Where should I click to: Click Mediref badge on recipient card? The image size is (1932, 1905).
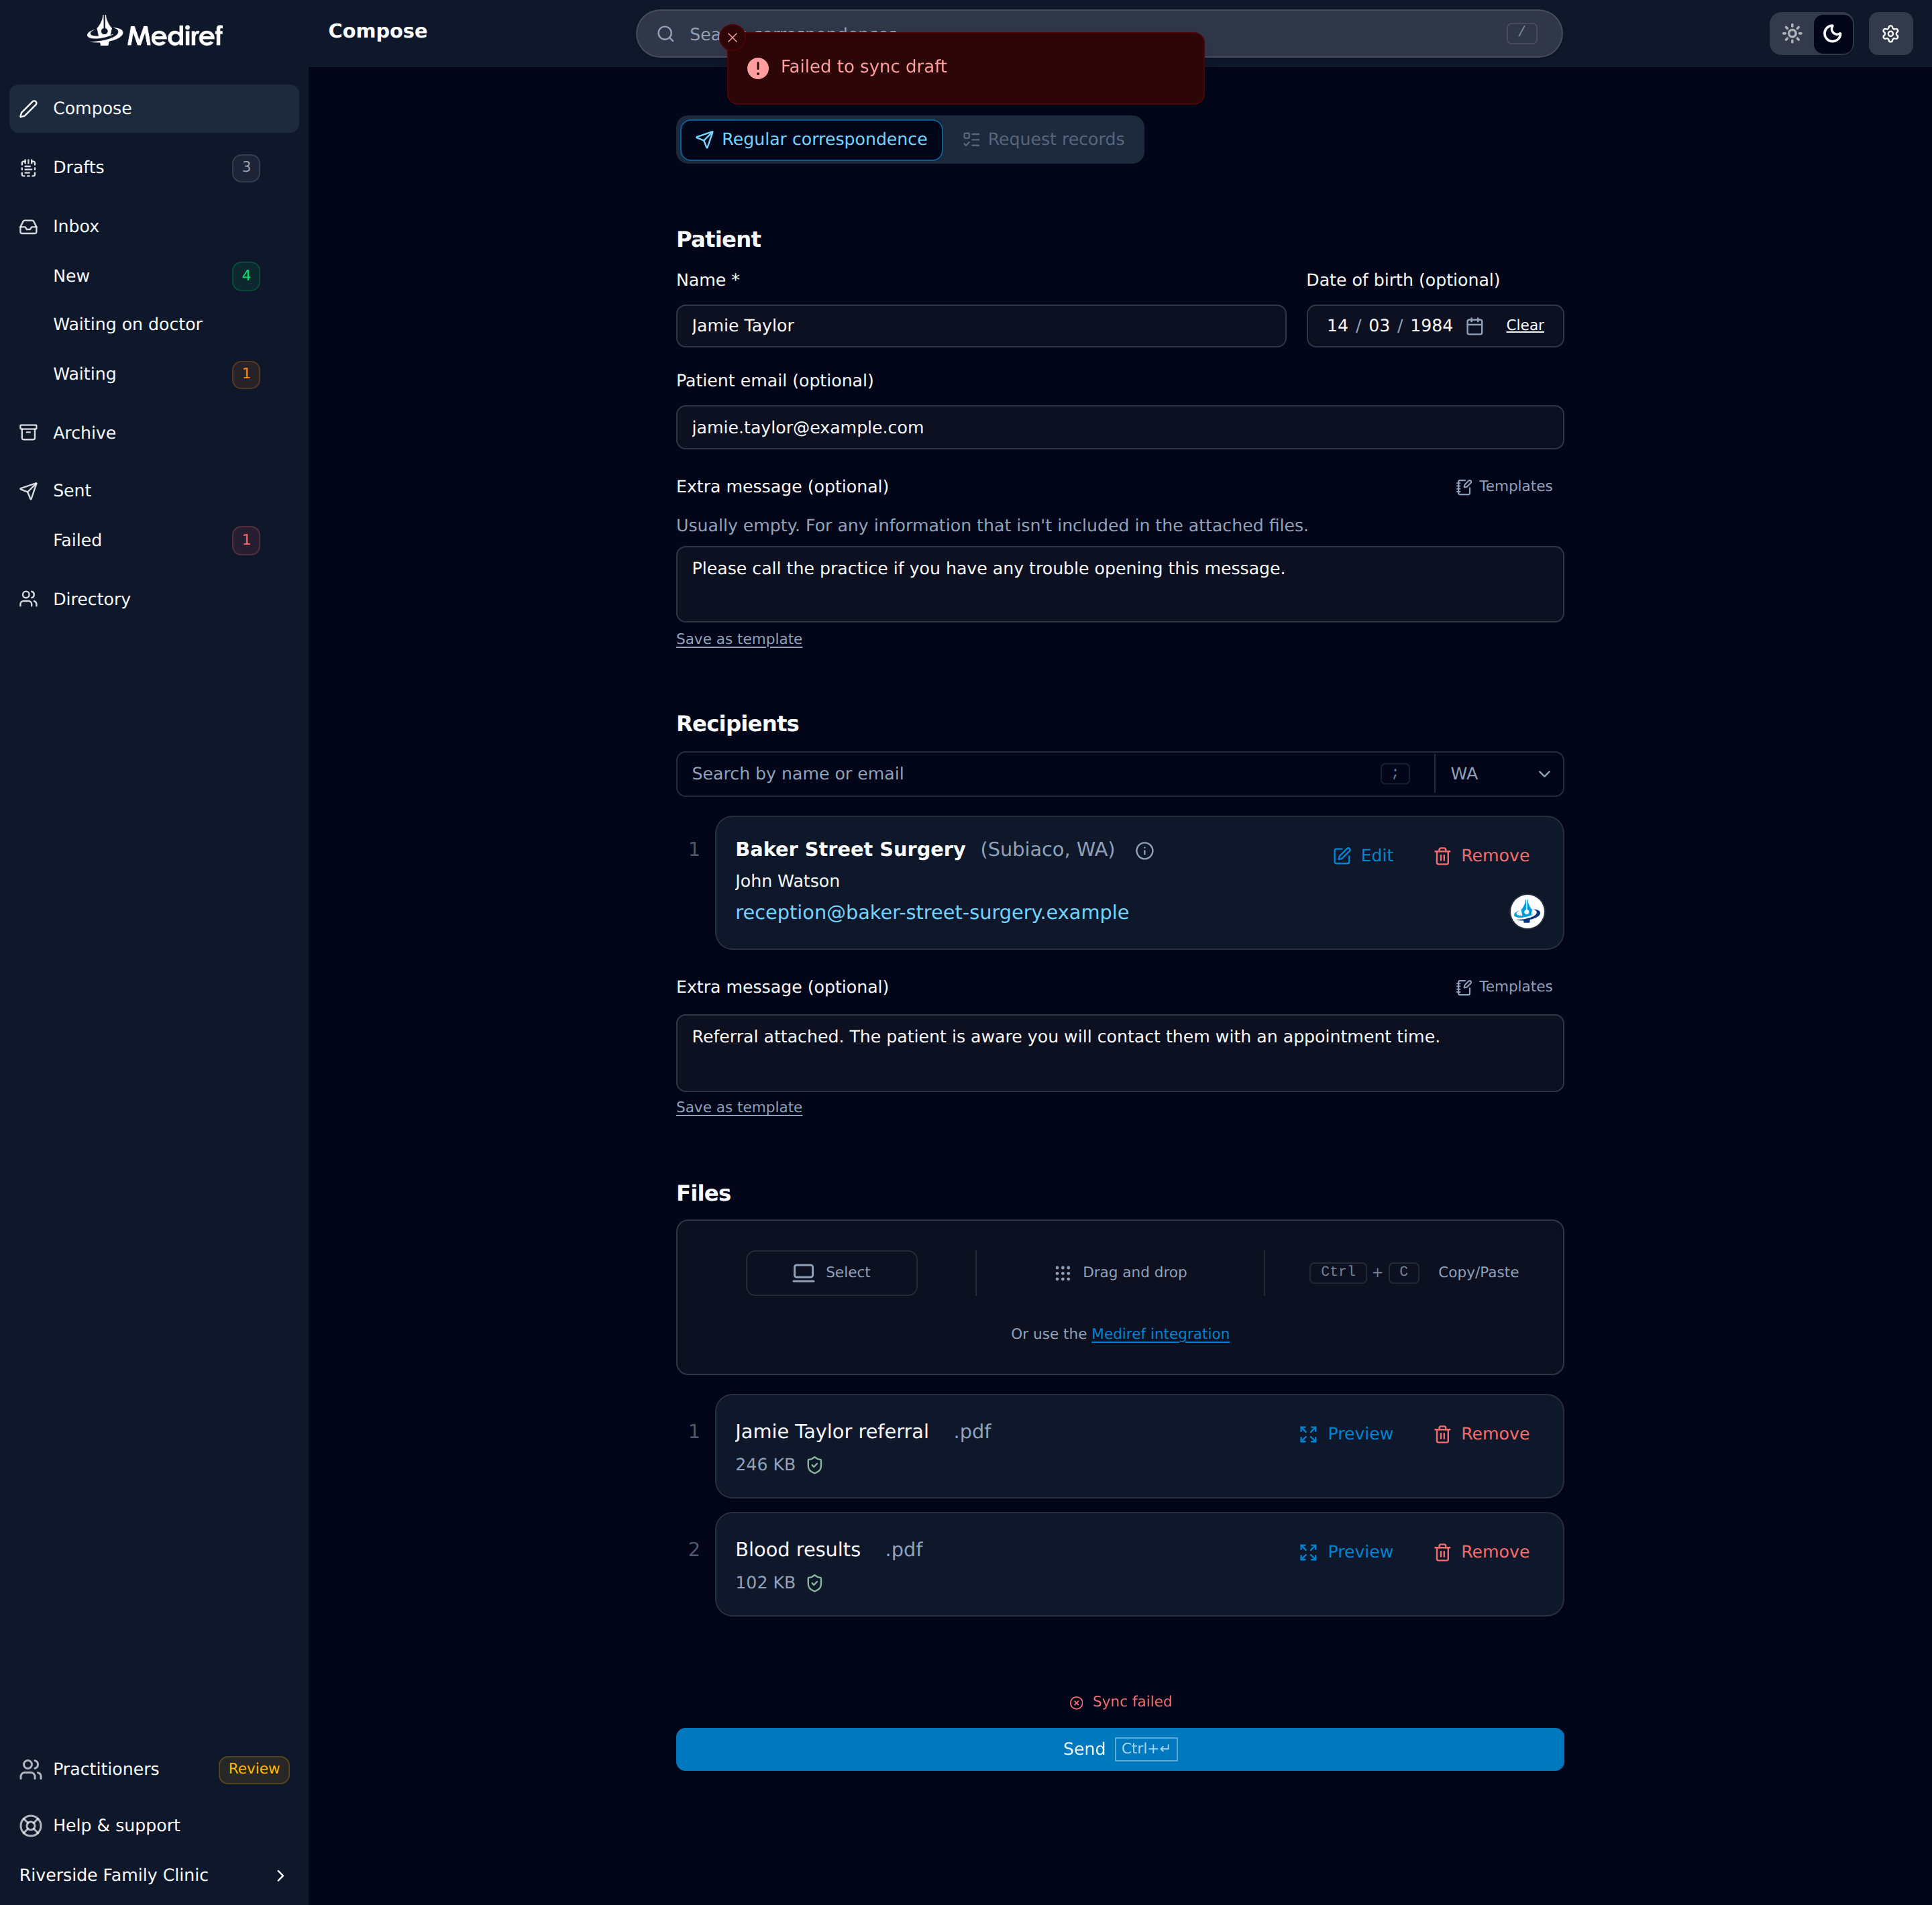pos(1526,912)
